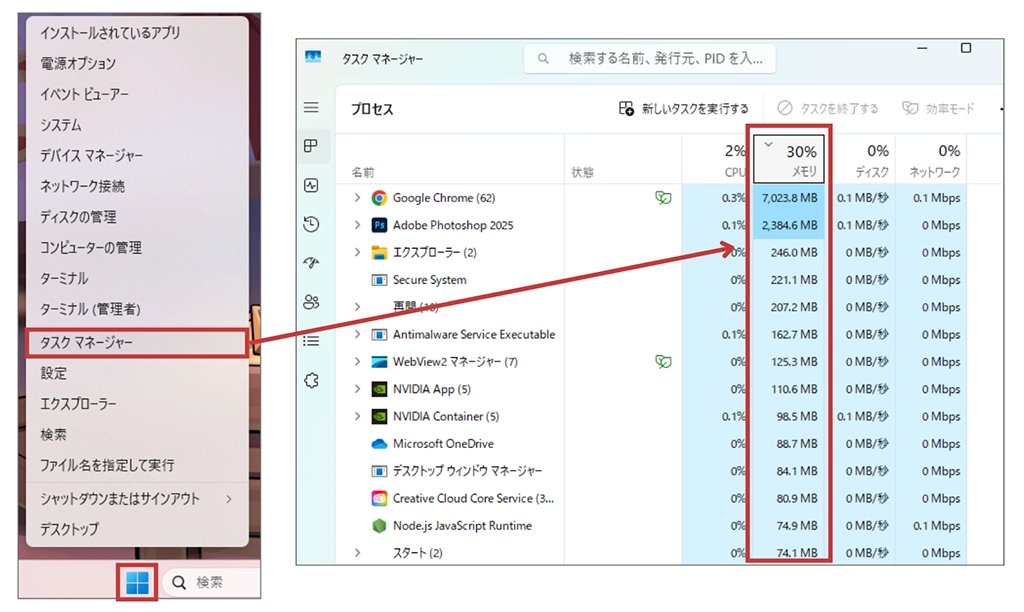Sort by the ネットワーク column header
This screenshot has width=1024, height=612.
[931, 159]
